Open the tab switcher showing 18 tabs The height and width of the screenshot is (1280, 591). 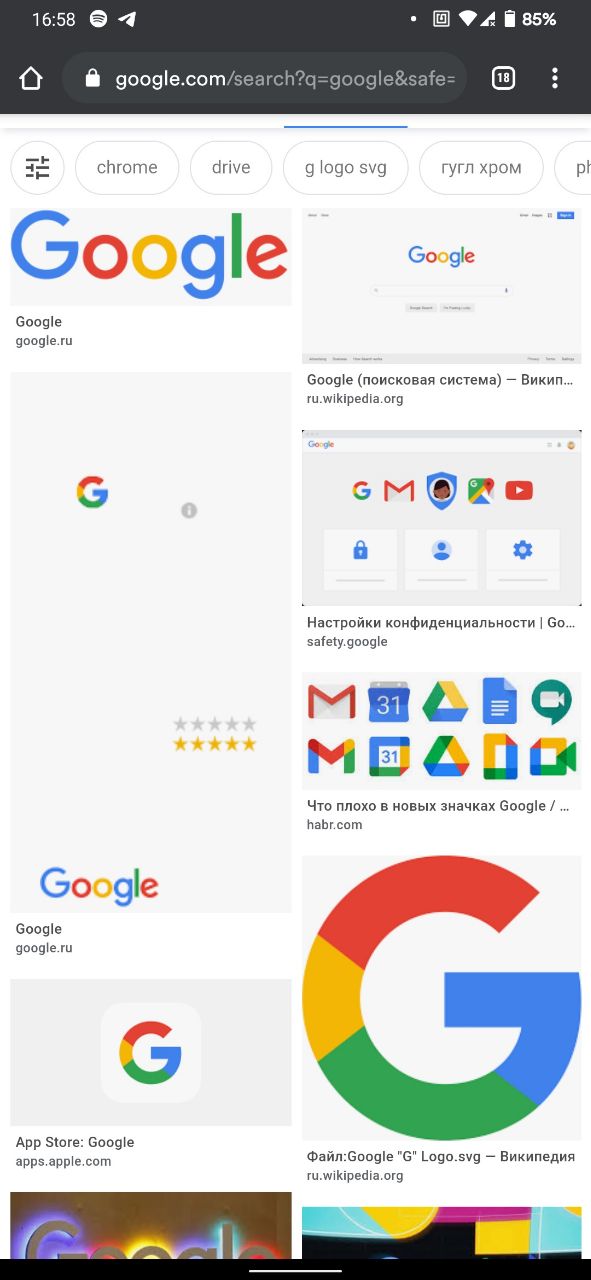pos(503,78)
